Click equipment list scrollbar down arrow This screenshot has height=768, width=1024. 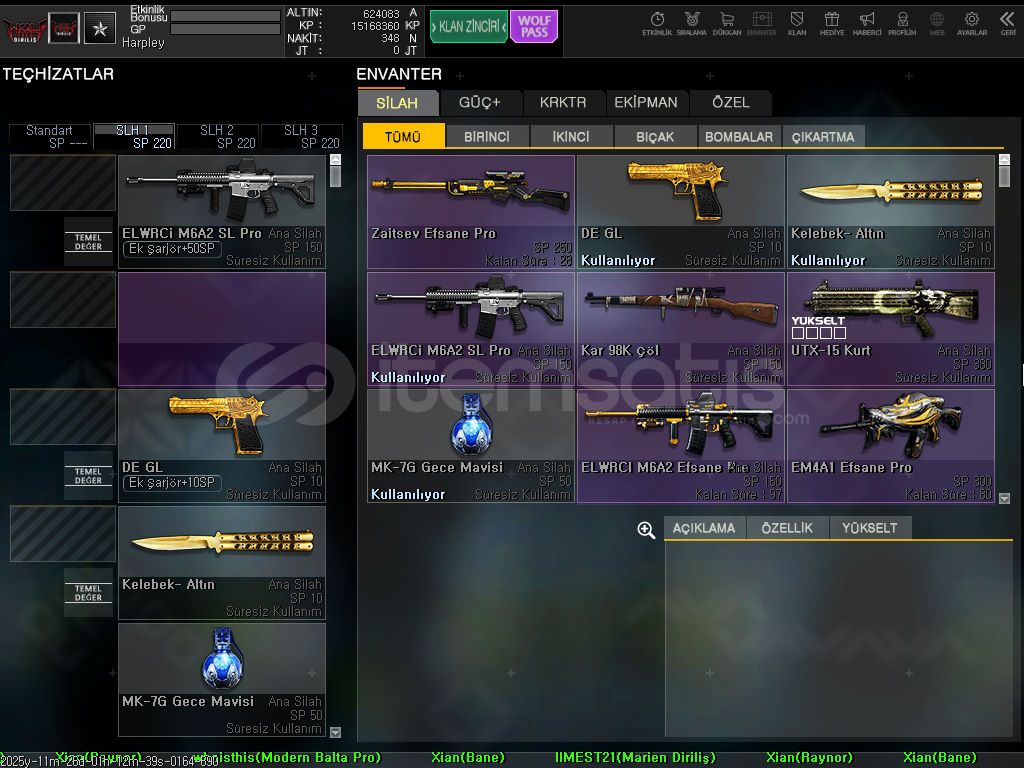click(336, 732)
